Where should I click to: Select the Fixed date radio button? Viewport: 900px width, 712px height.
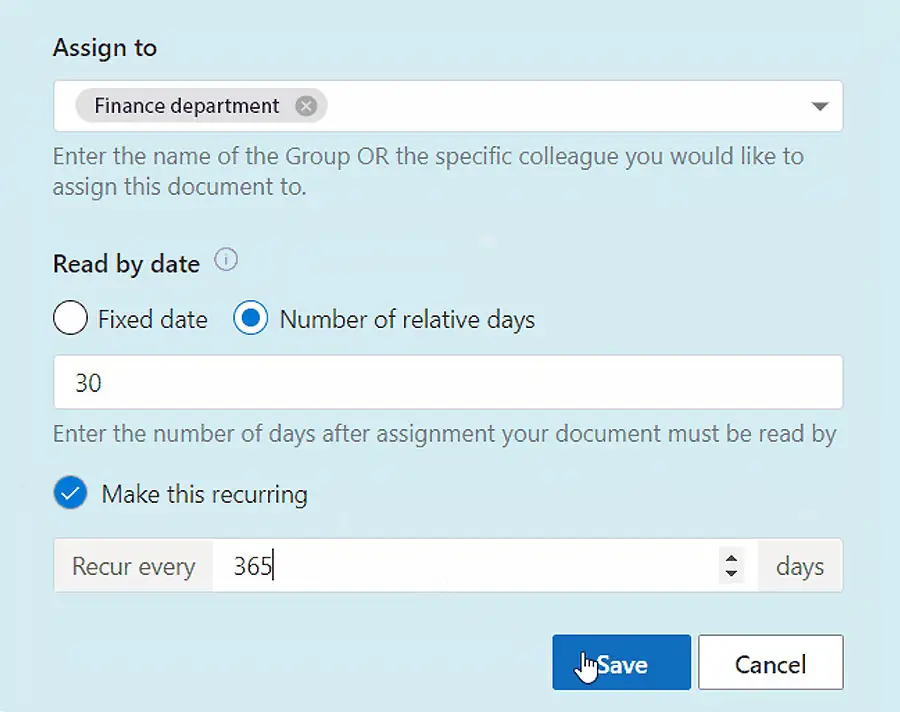(70, 318)
